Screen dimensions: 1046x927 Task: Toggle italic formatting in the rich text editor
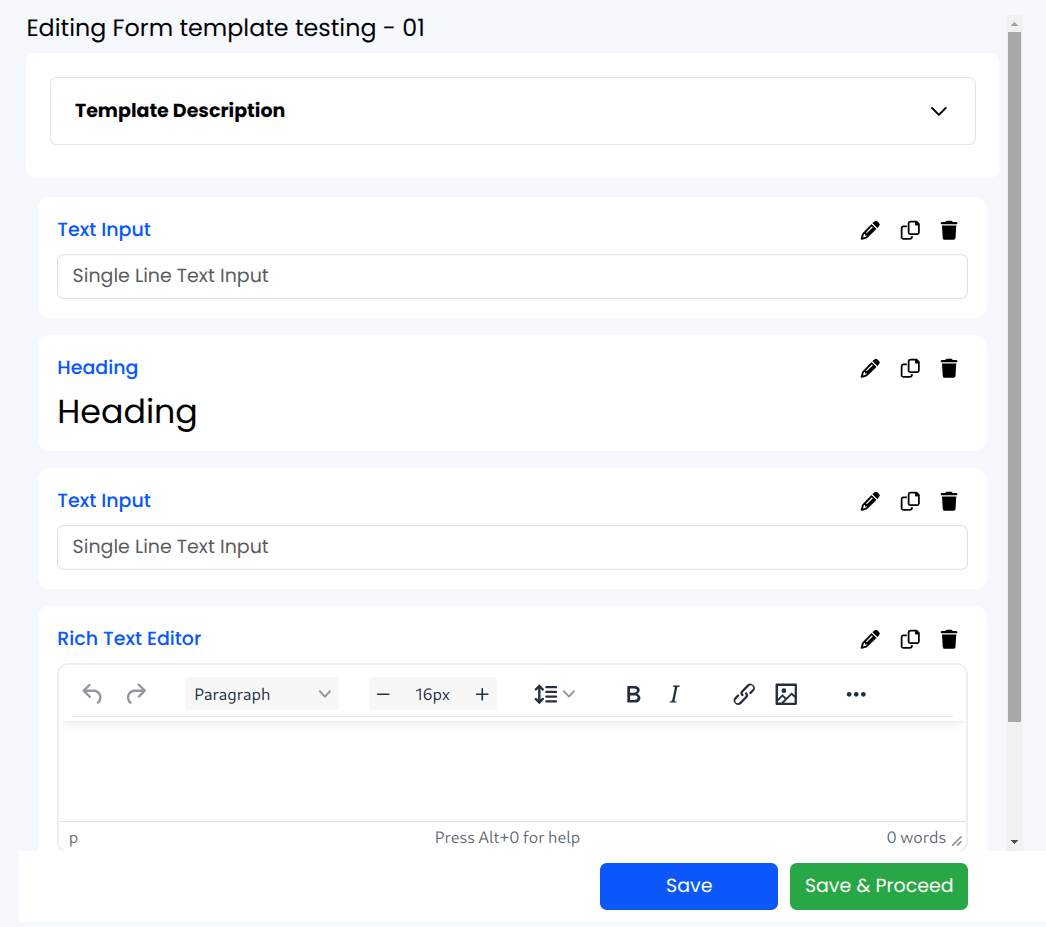(x=674, y=694)
